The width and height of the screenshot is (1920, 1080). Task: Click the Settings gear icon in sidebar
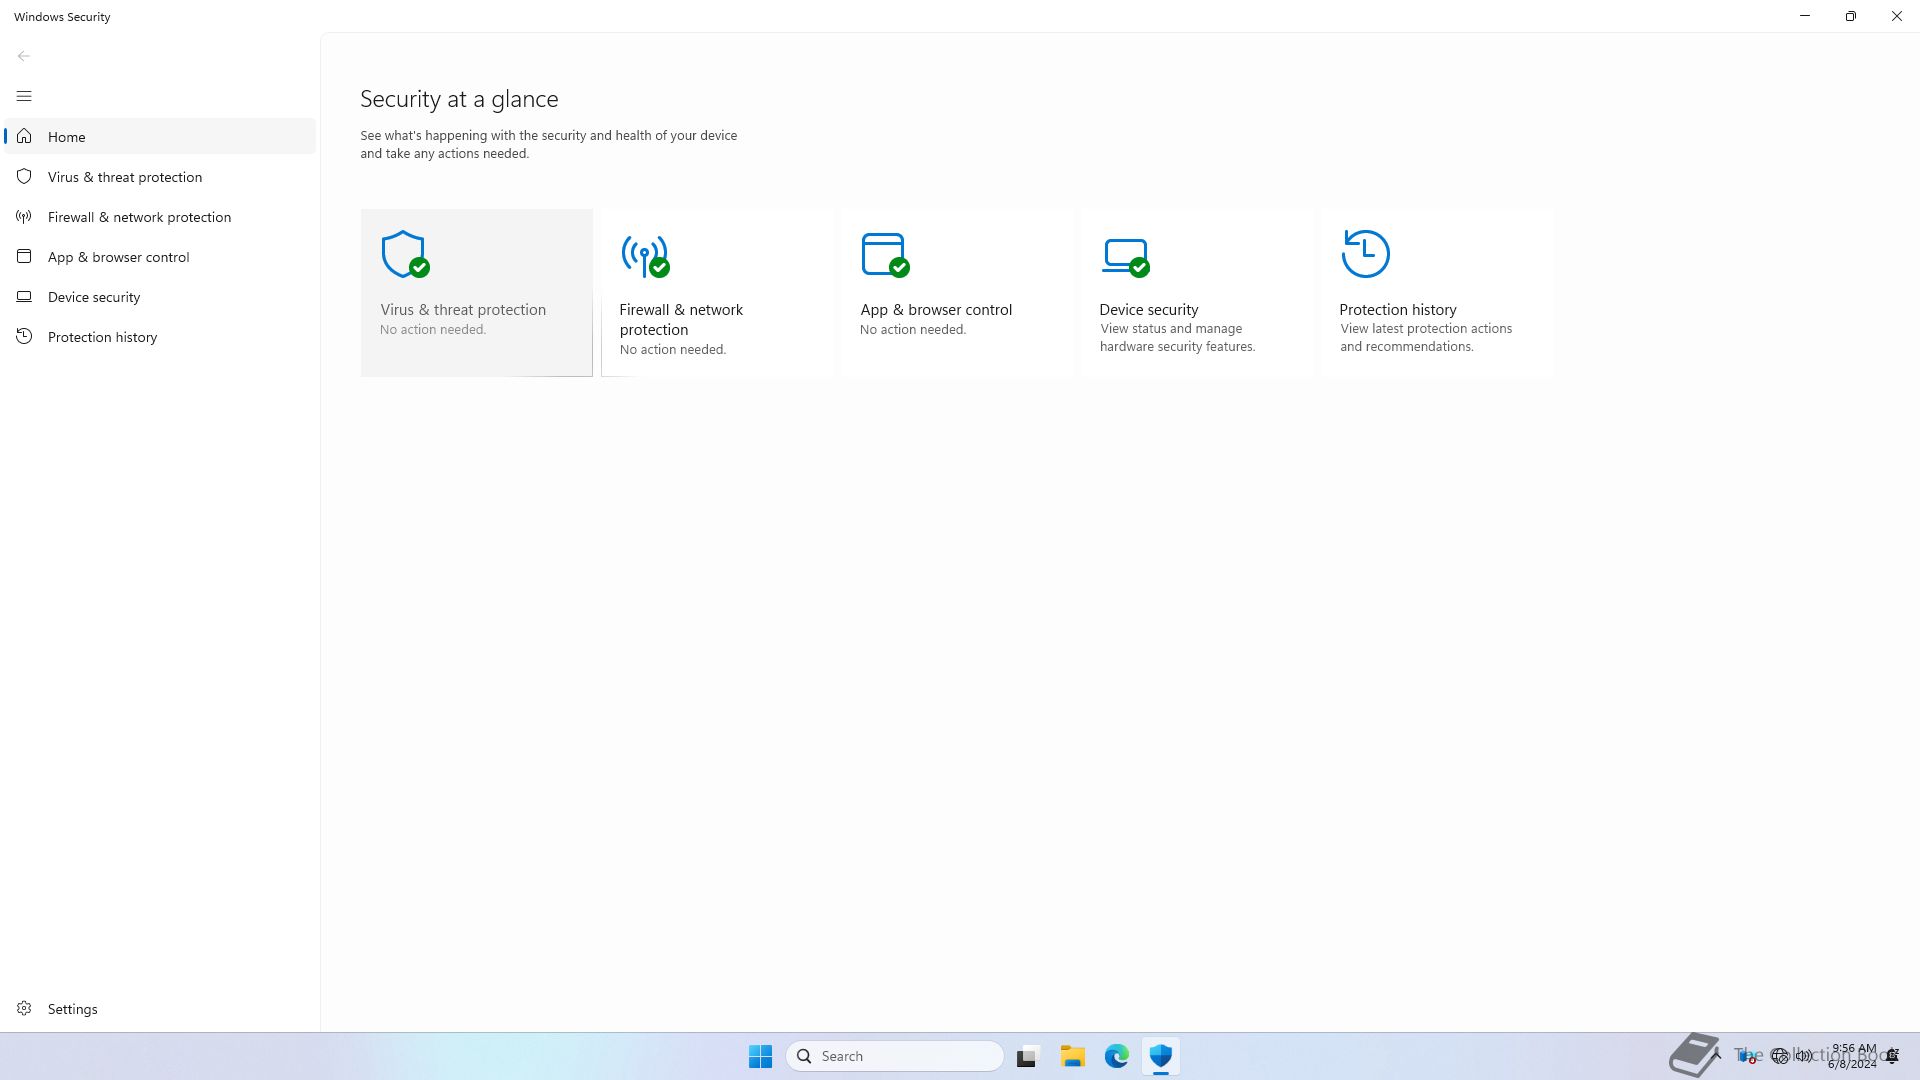click(24, 1008)
